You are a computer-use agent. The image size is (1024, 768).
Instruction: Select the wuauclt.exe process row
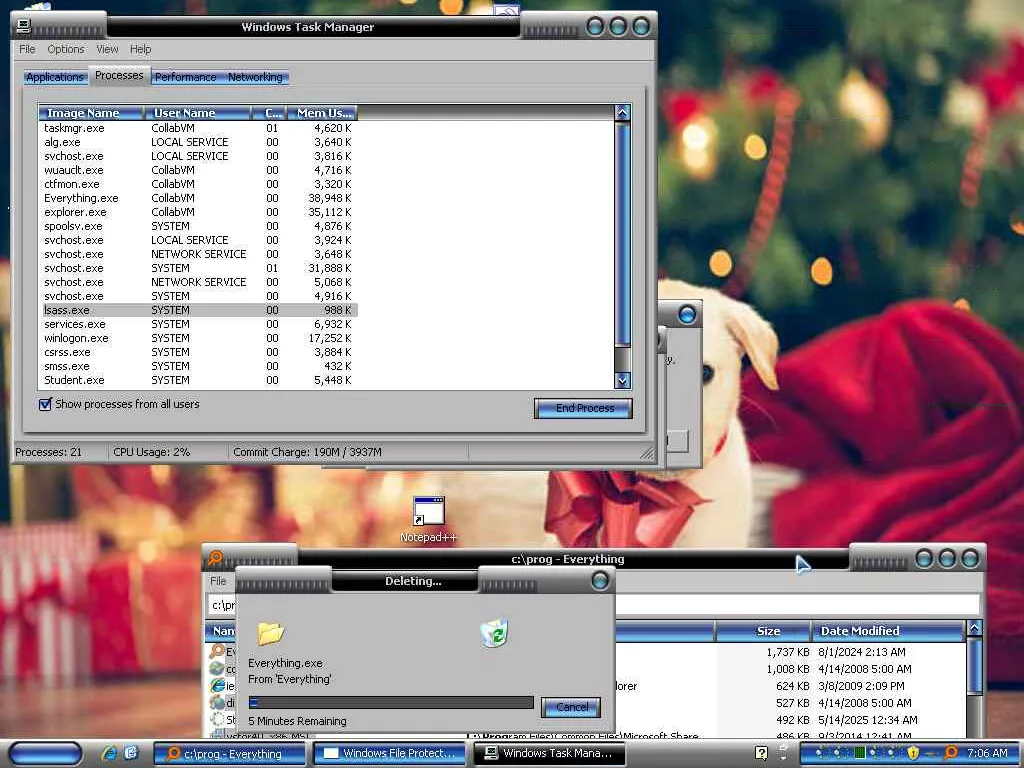click(x=198, y=170)
